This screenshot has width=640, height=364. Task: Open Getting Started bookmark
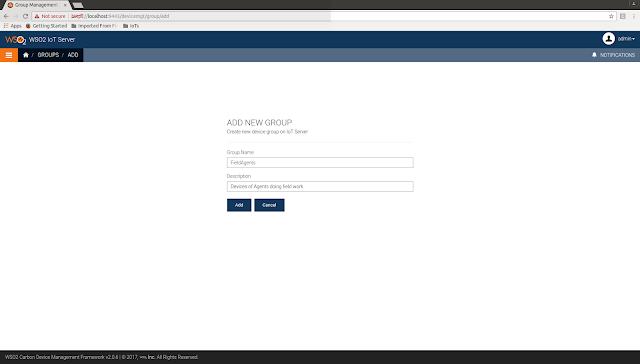pos(46,26)
